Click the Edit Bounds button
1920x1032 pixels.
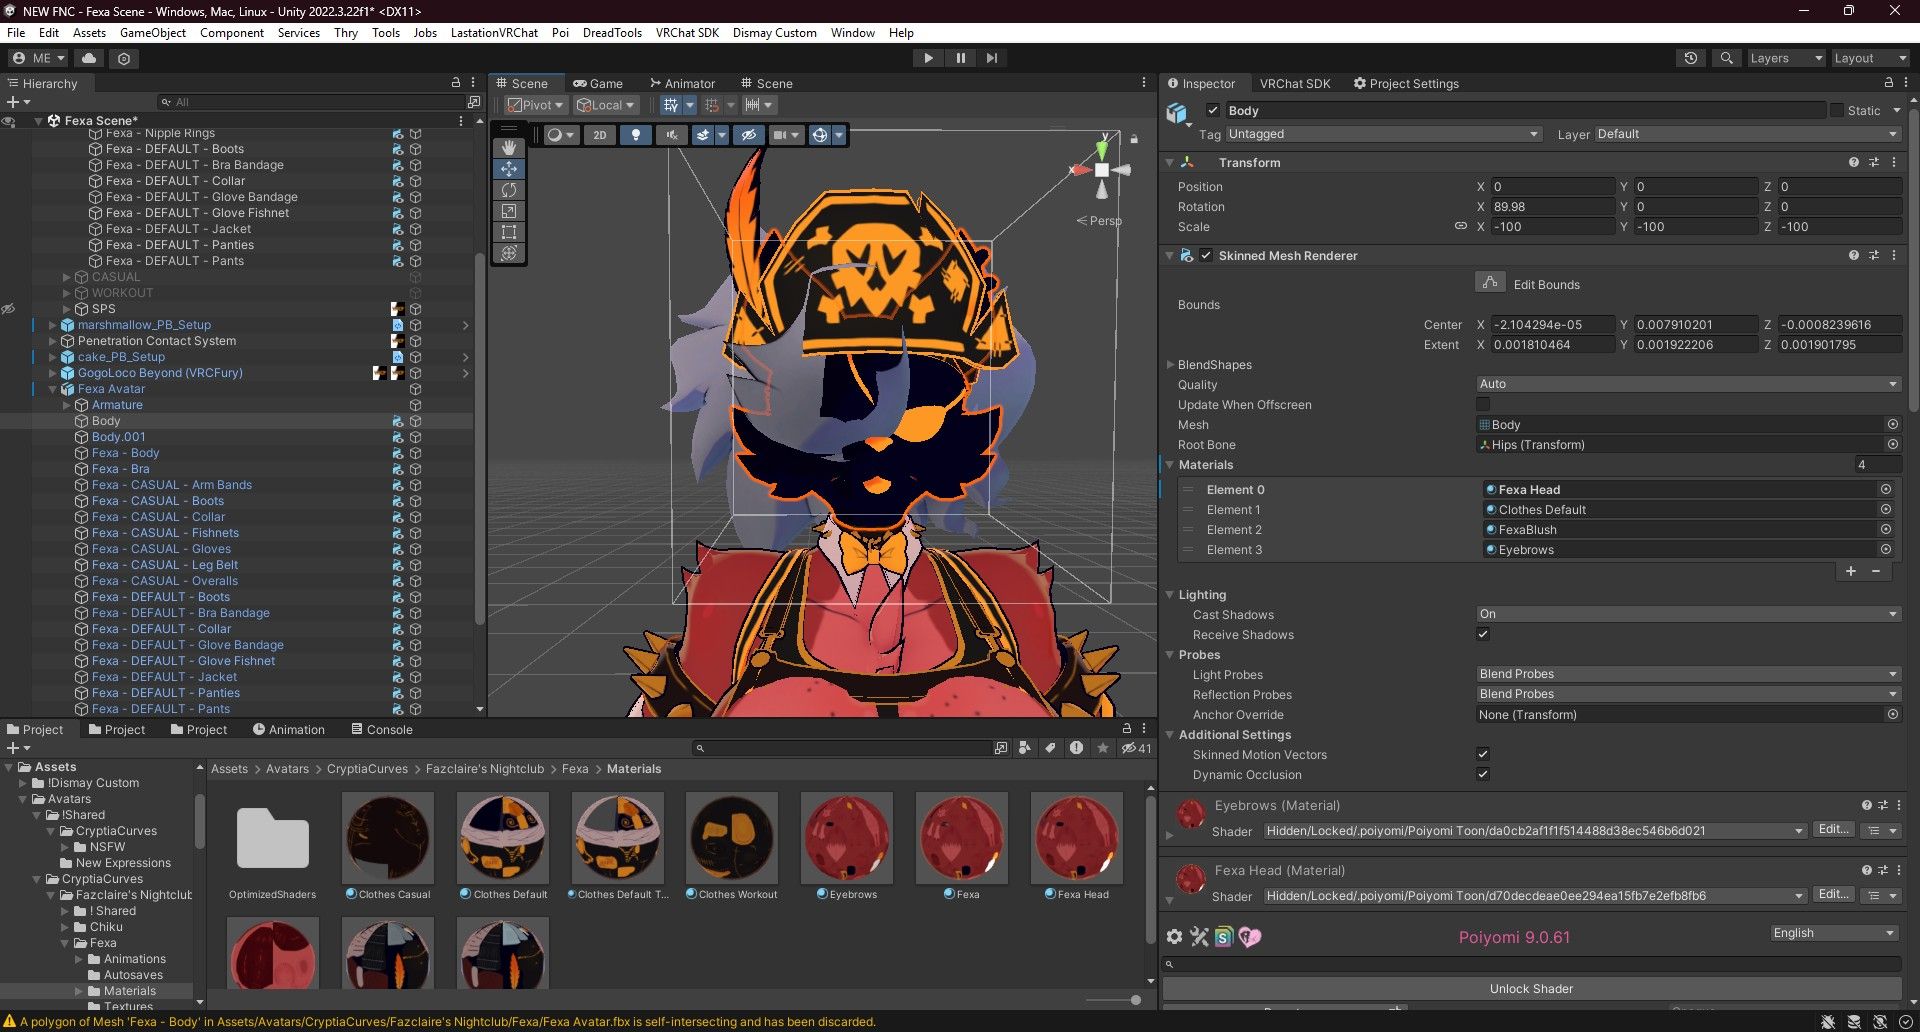[x=1490, y=283]
